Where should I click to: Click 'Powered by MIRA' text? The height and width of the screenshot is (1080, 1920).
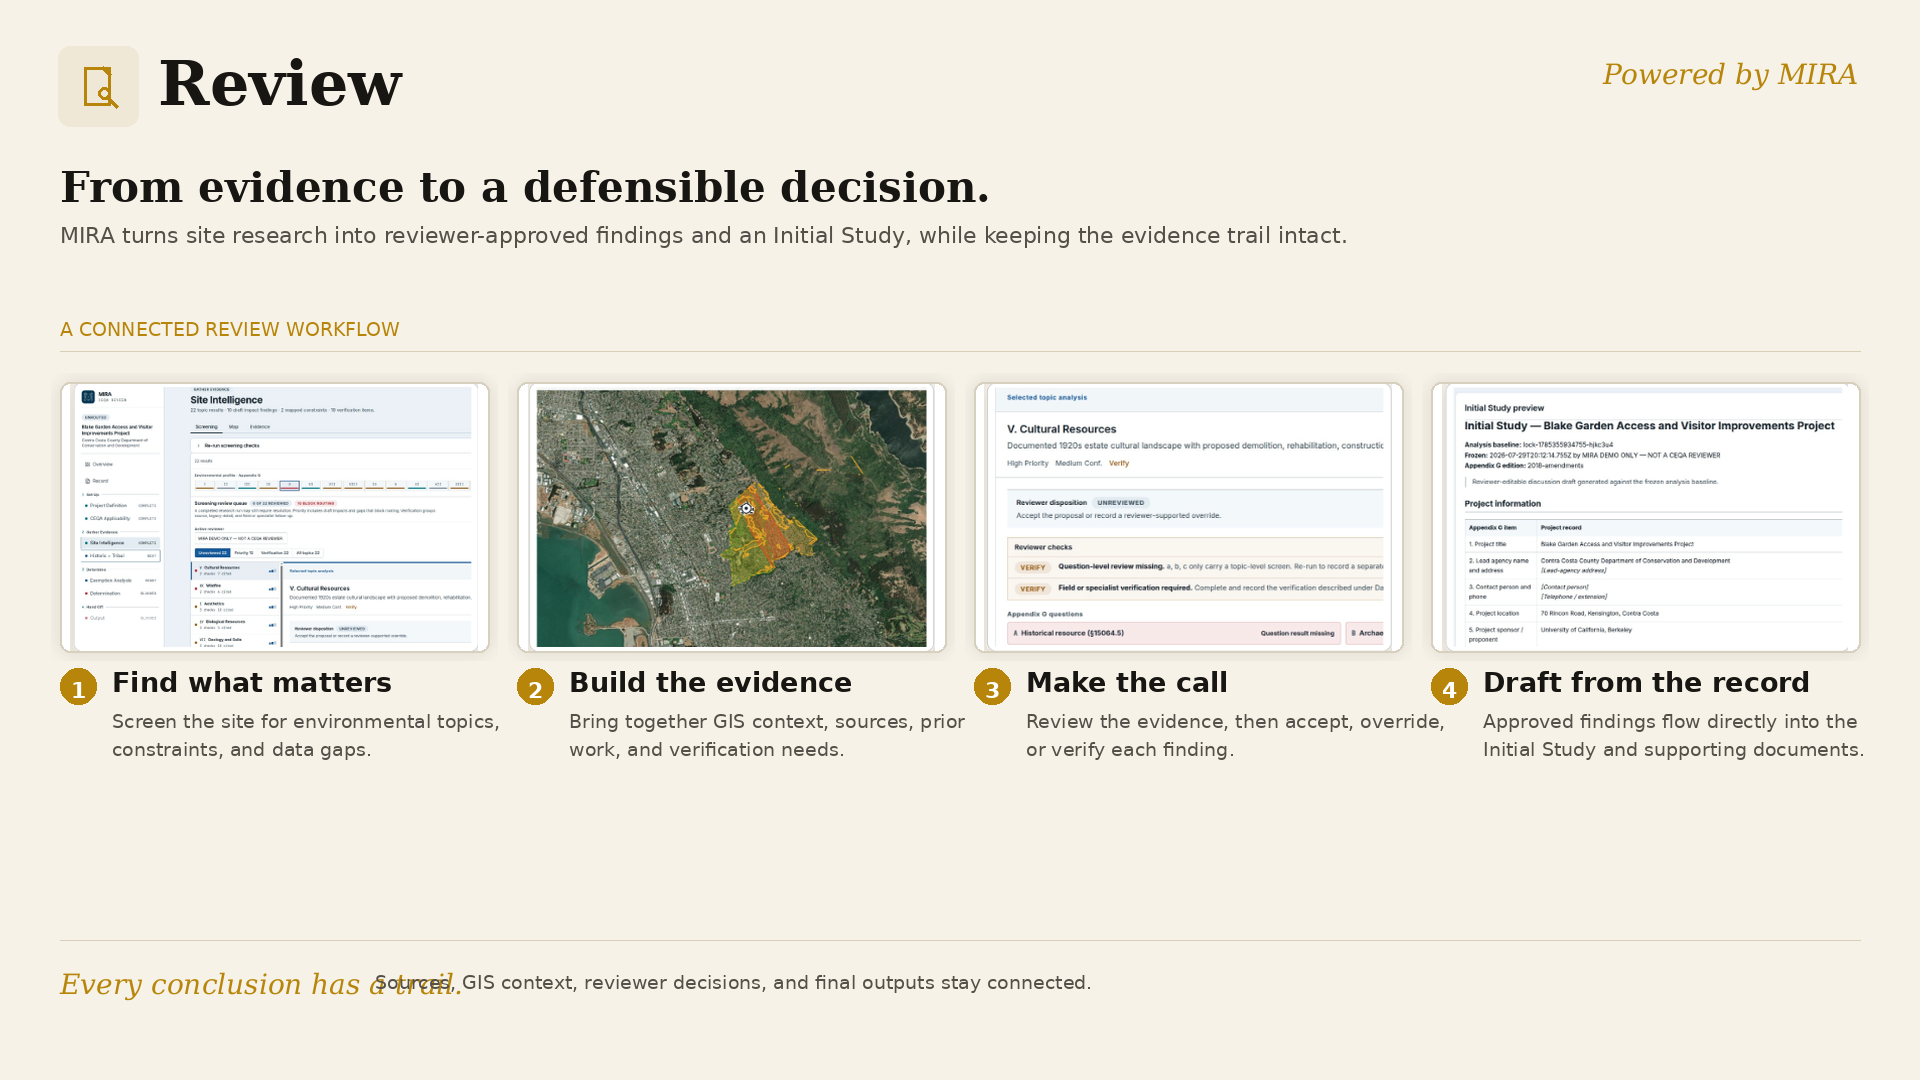point(1730,75)
